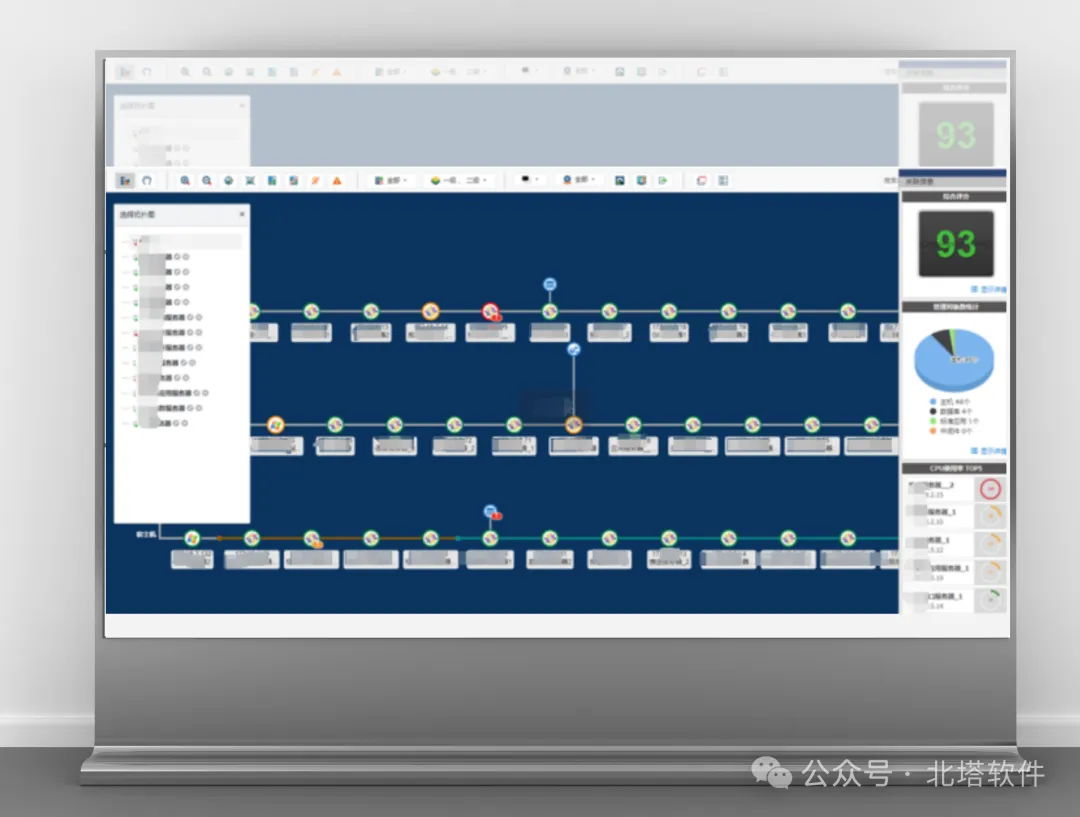The image size is (1080, 817).
Task: Select the blue node above the top row
Action: point(550,284)
